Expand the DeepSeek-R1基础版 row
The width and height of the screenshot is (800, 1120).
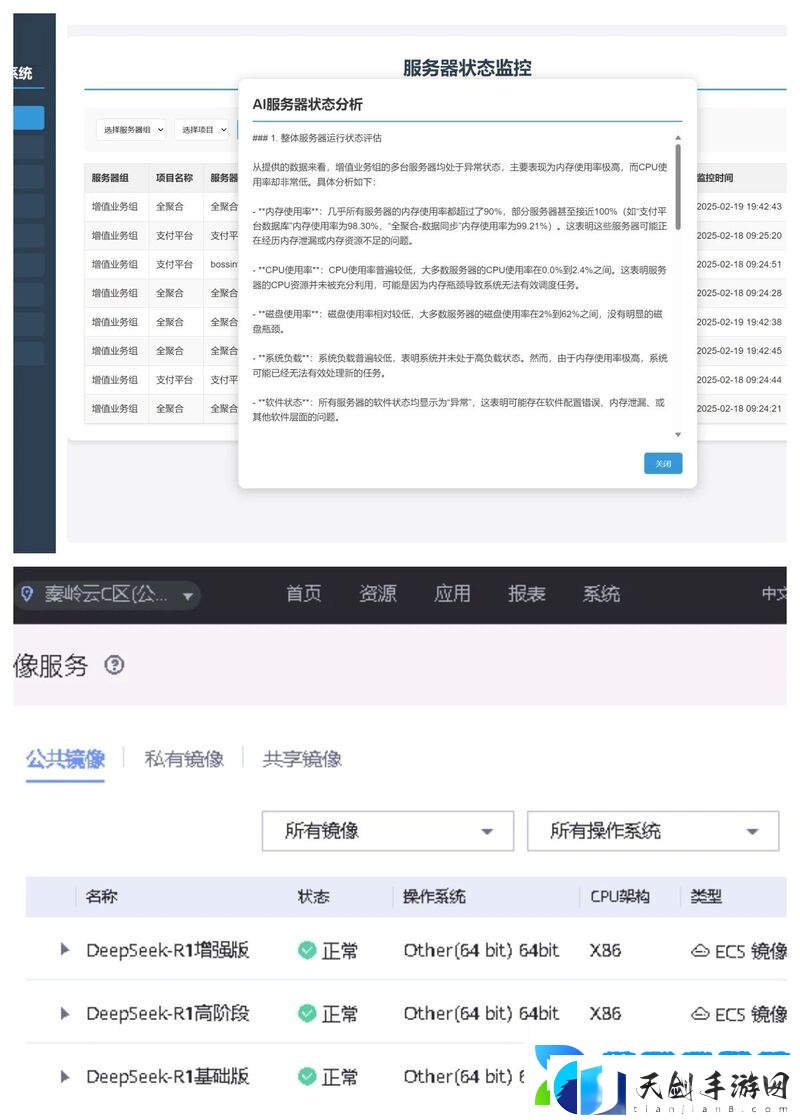(x=65, y=1076)
